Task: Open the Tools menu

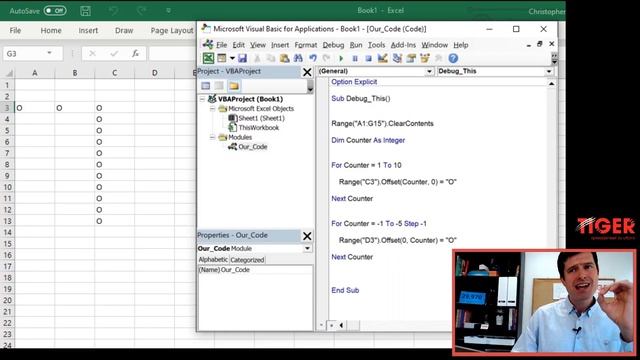Action: 376,45
